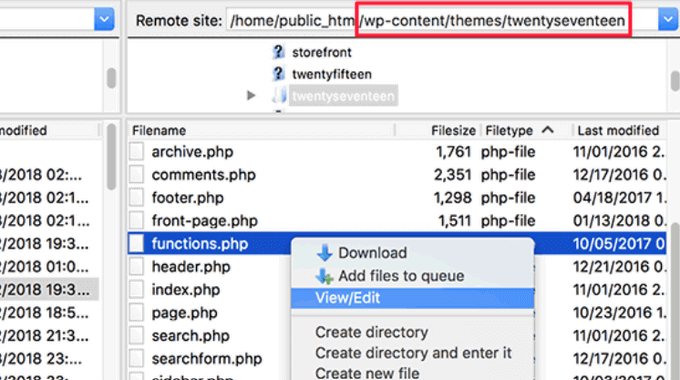
Task: Click the file icon beside archive.php
Action: click(x=136, y=152)
